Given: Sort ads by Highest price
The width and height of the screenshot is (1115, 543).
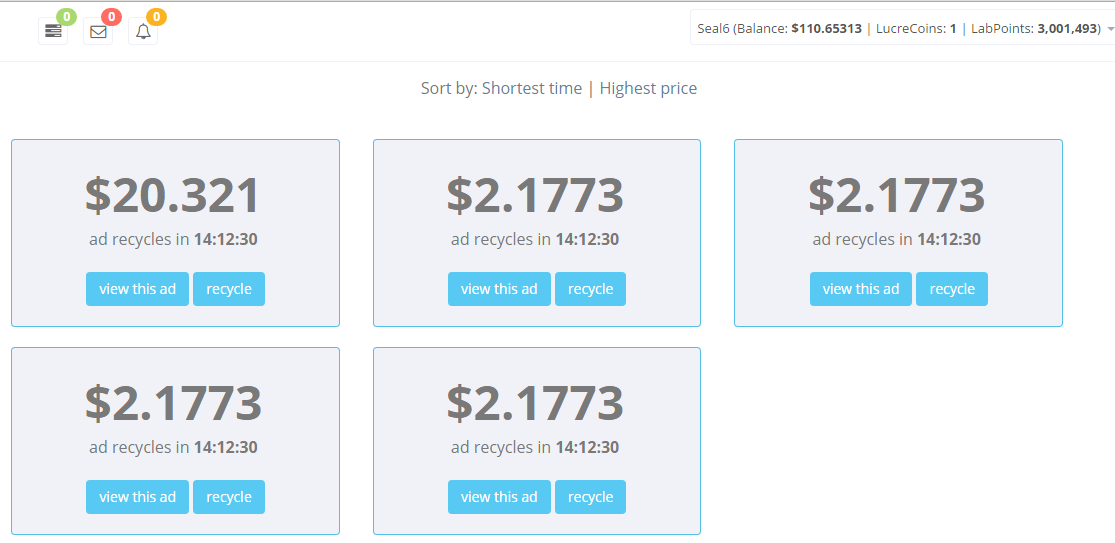Looking at the screenshot, I should pyautogui.click(x=648, y=88).
